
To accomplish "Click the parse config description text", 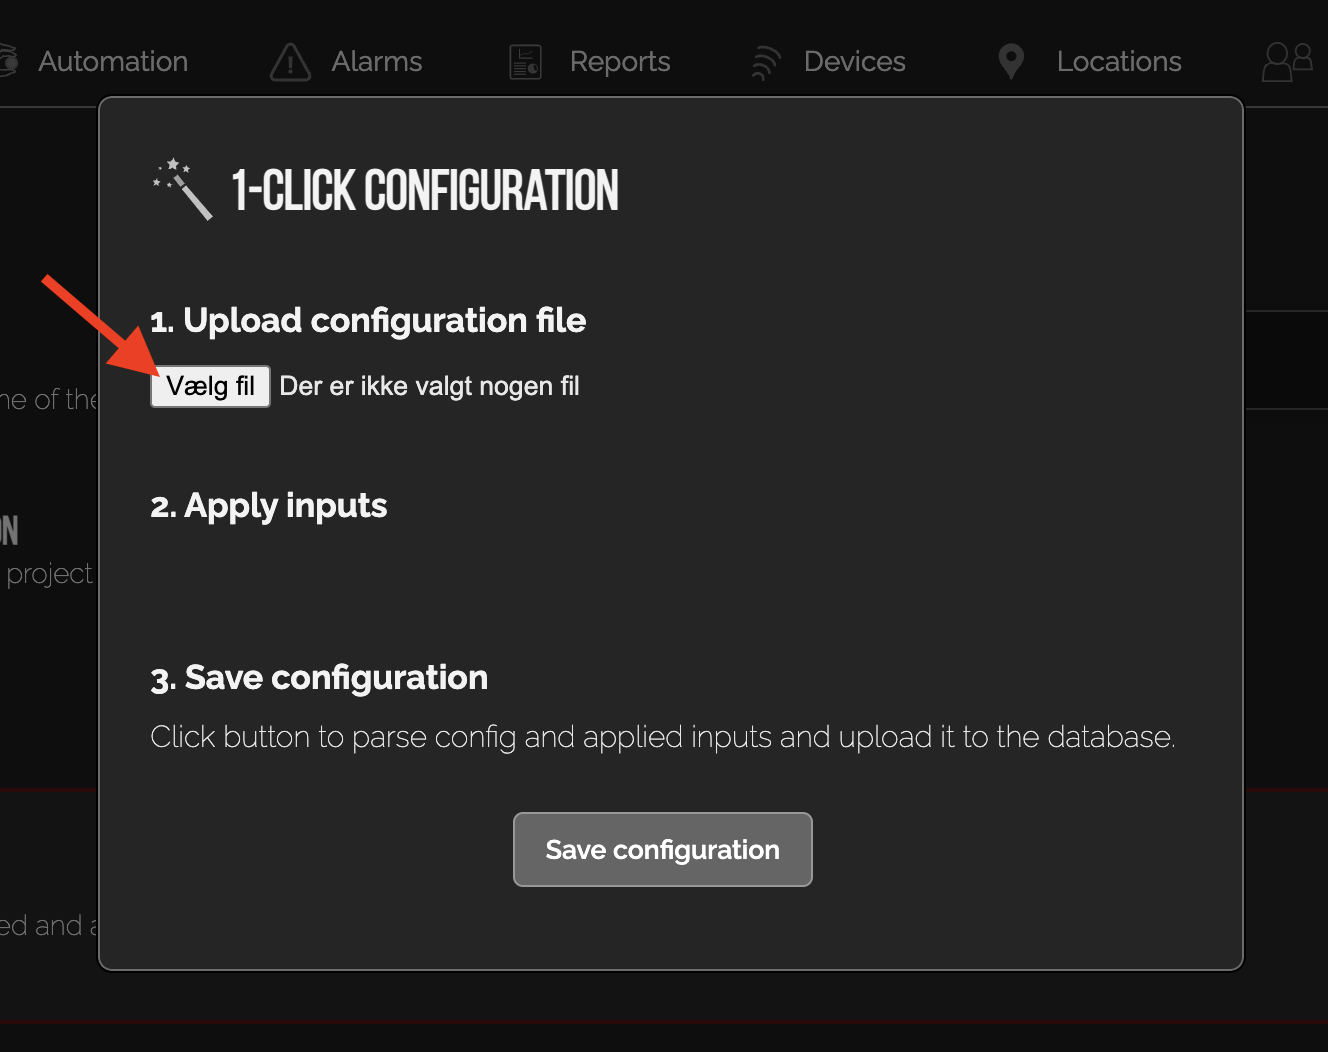I will point(663,737).
